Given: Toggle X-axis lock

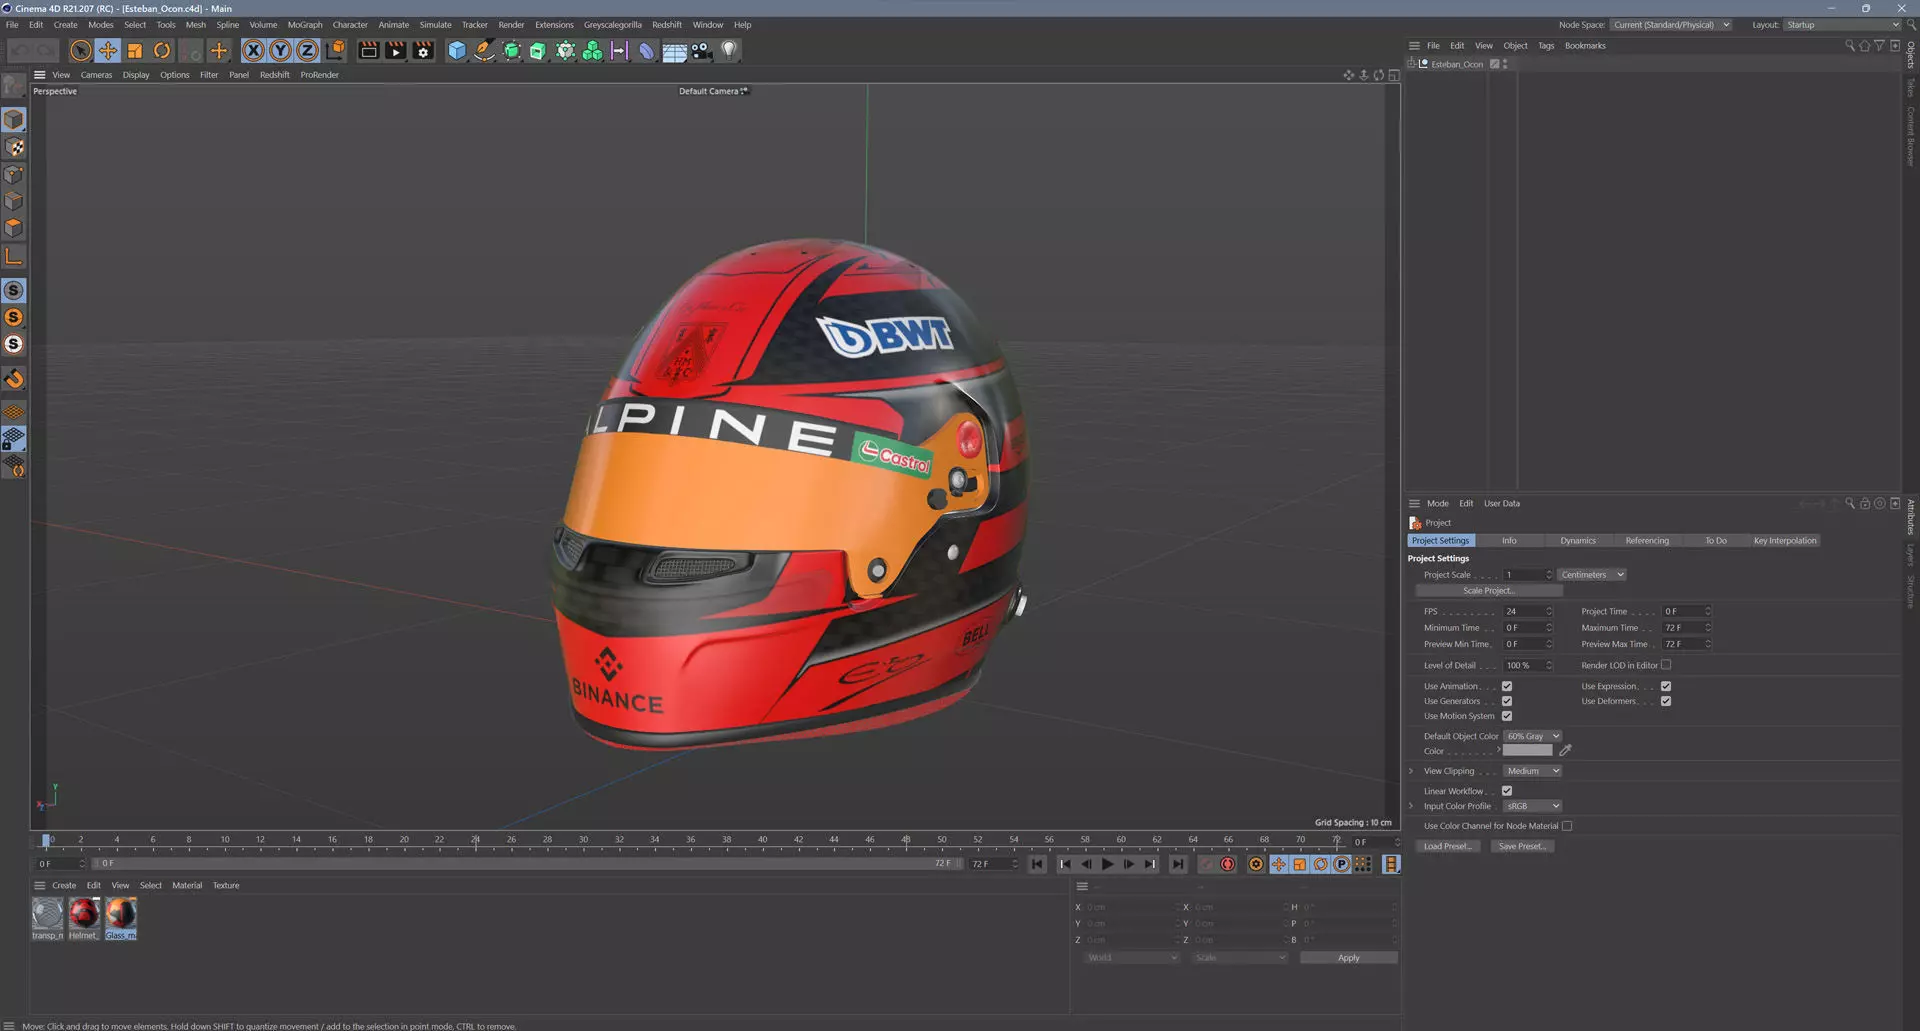Looking at the screenshot, I should pos(254,50).
